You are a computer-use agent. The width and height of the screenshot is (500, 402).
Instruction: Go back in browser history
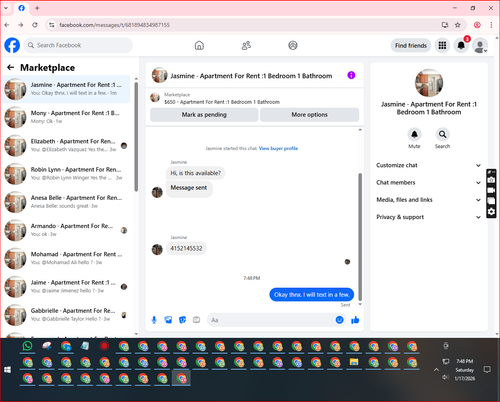[x=7, y=25]
